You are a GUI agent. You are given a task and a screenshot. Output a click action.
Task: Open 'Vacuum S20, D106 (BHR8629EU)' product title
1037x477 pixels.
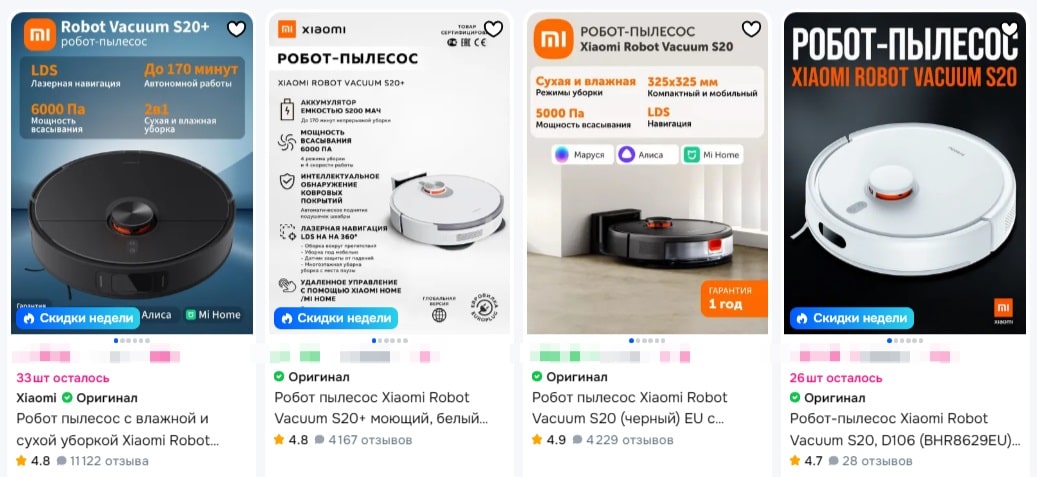pyautogui.click(x=905, y=429)
